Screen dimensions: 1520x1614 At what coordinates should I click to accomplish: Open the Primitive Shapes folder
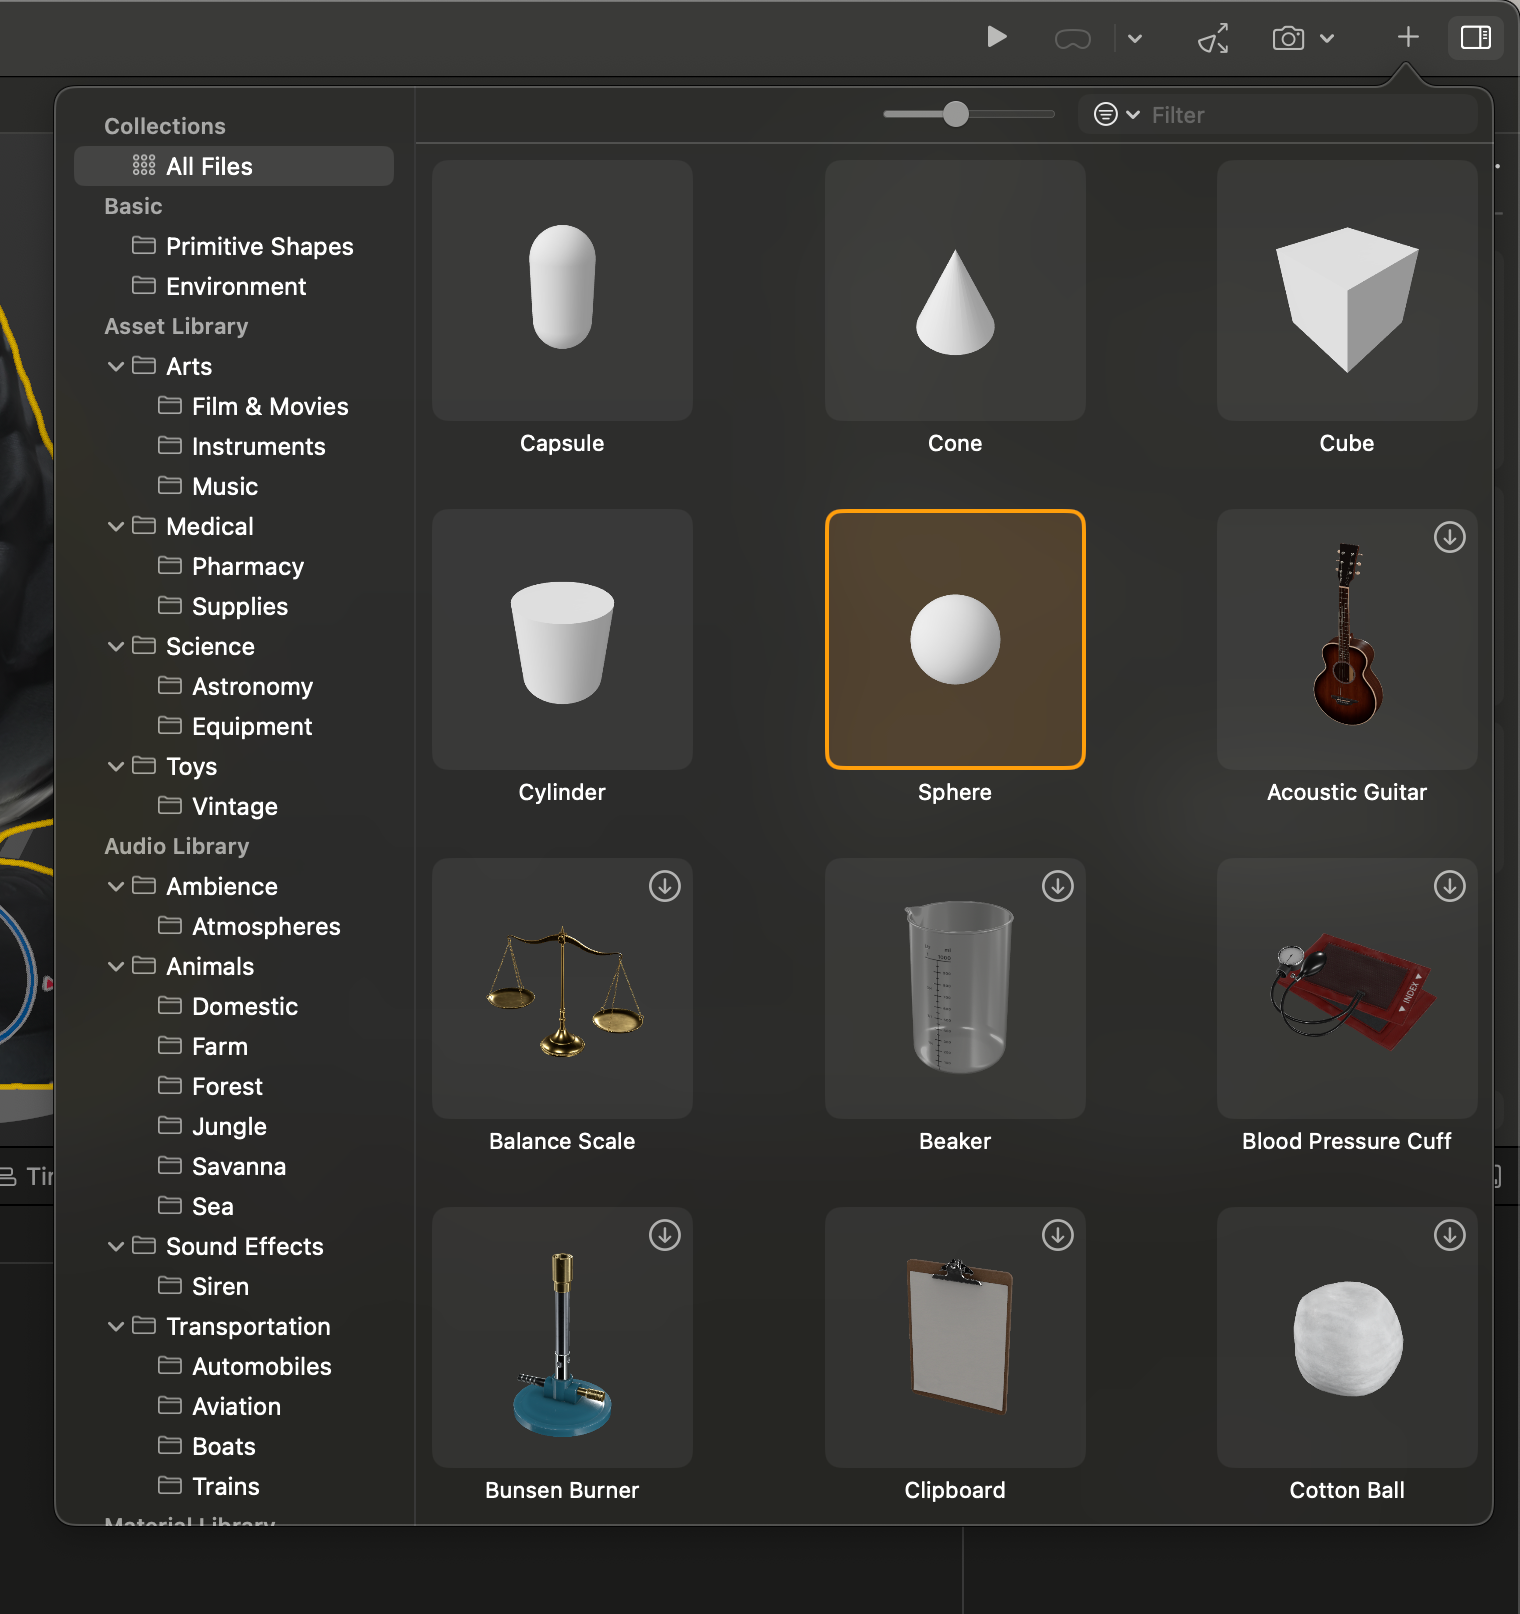point(243,246)
